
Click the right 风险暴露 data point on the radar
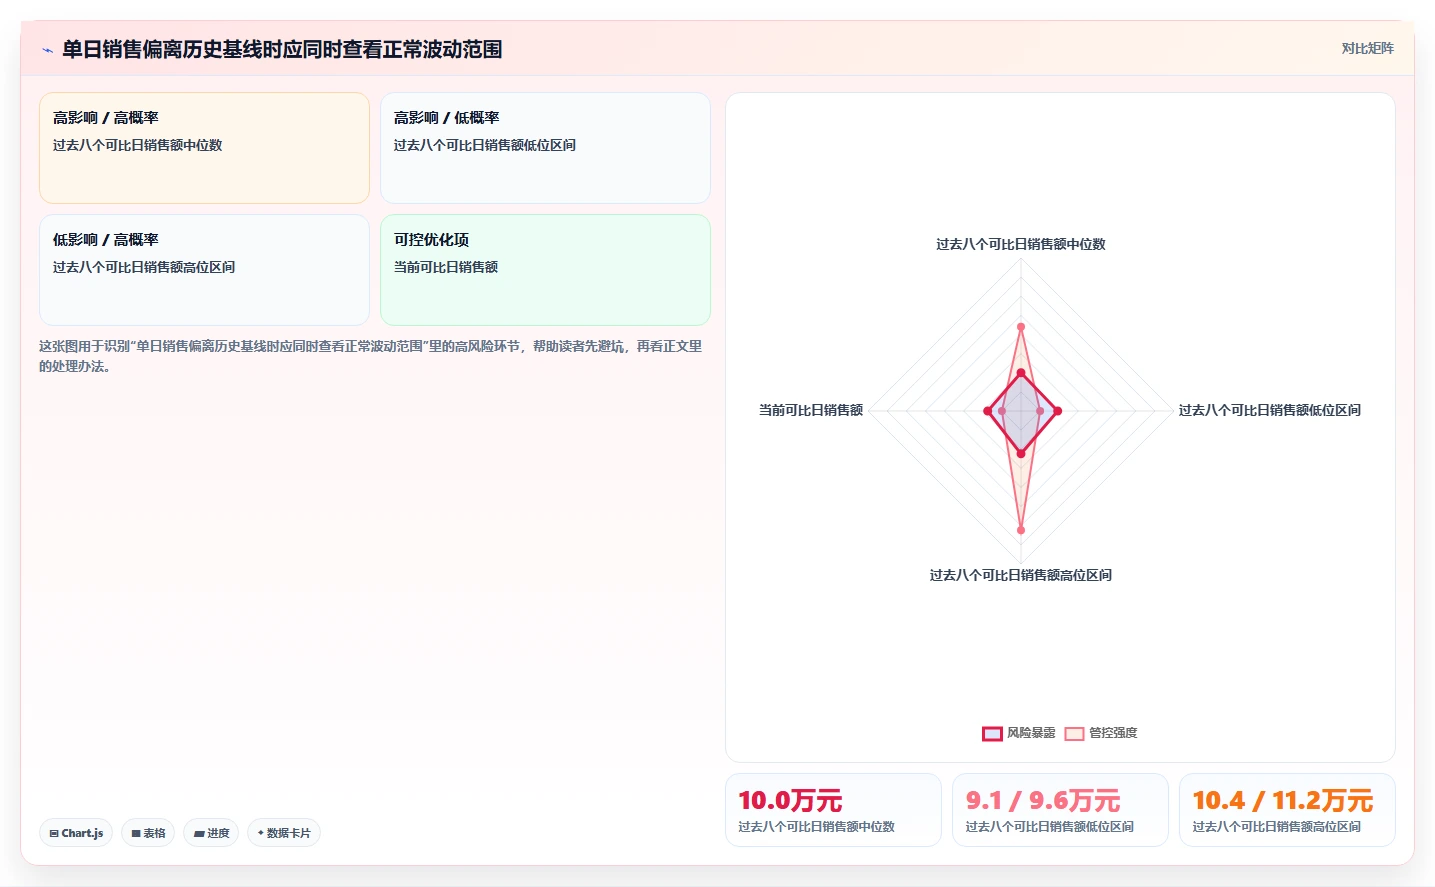click(x=1057, y=411)
